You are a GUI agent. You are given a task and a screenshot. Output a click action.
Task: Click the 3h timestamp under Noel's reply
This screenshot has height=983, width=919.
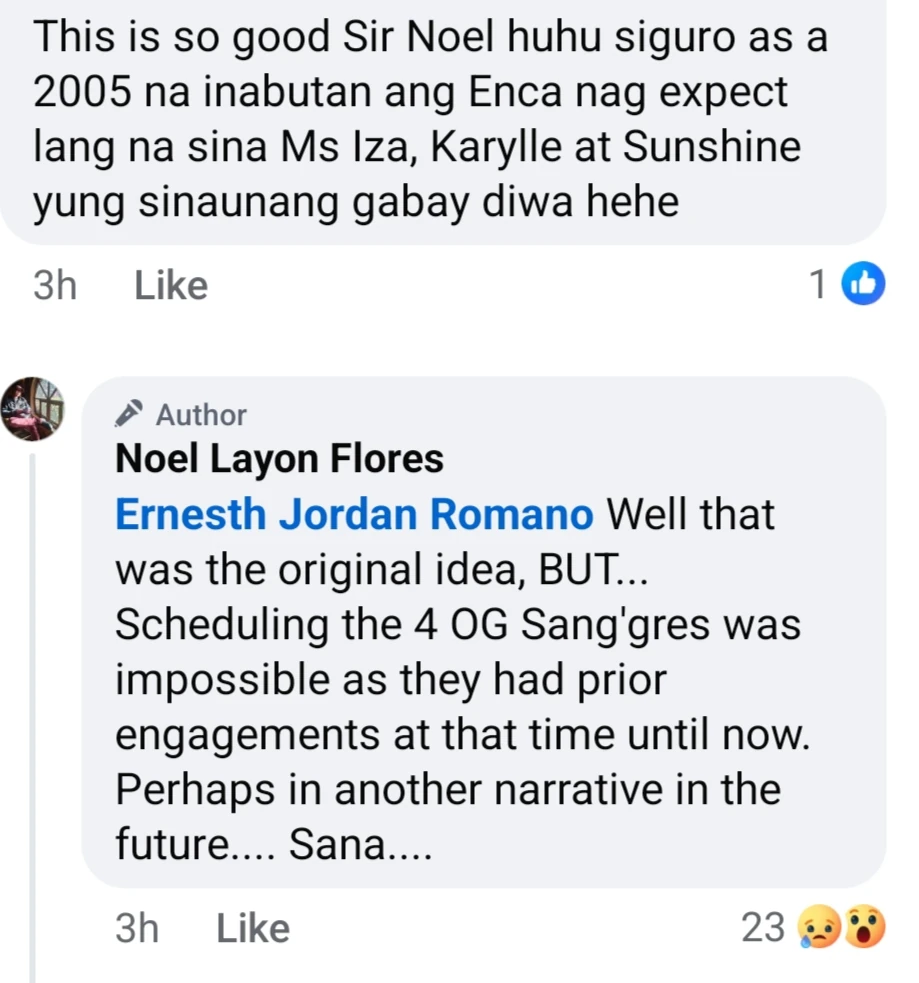[137, 929]
